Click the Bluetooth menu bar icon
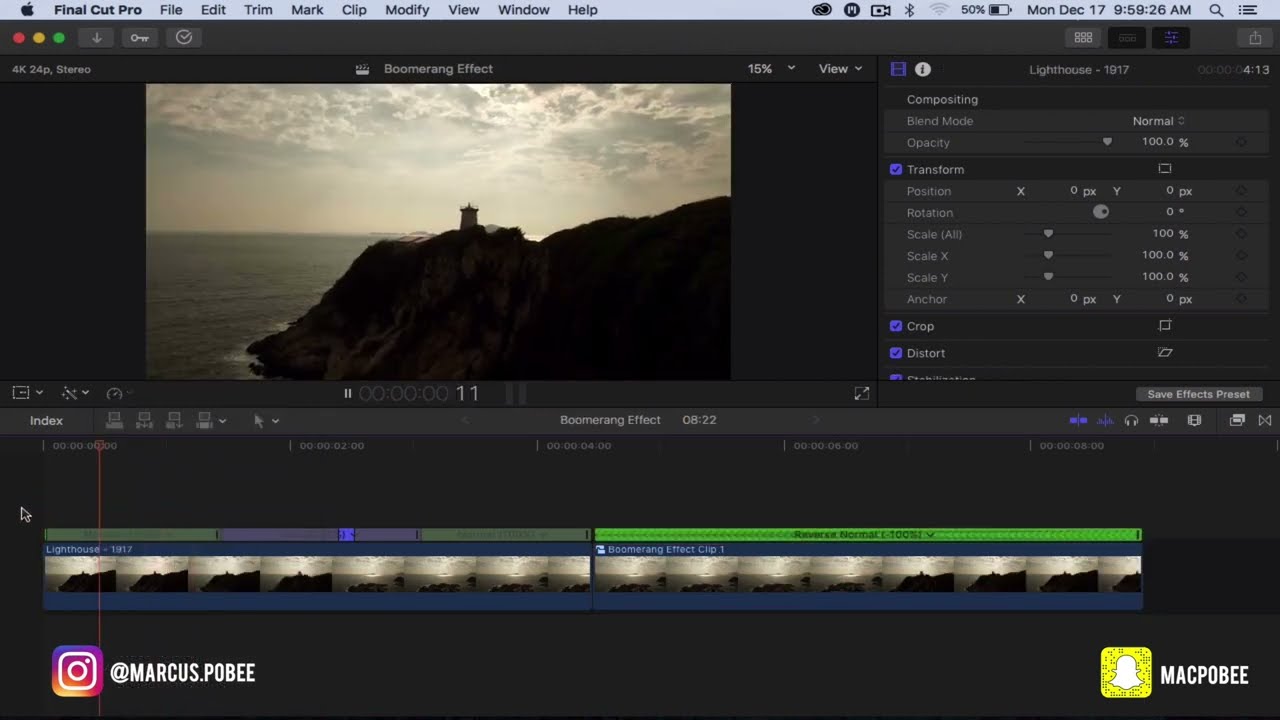Image resolution: width=1280 pixels, height=720 pixels. [x=910, y=10]
